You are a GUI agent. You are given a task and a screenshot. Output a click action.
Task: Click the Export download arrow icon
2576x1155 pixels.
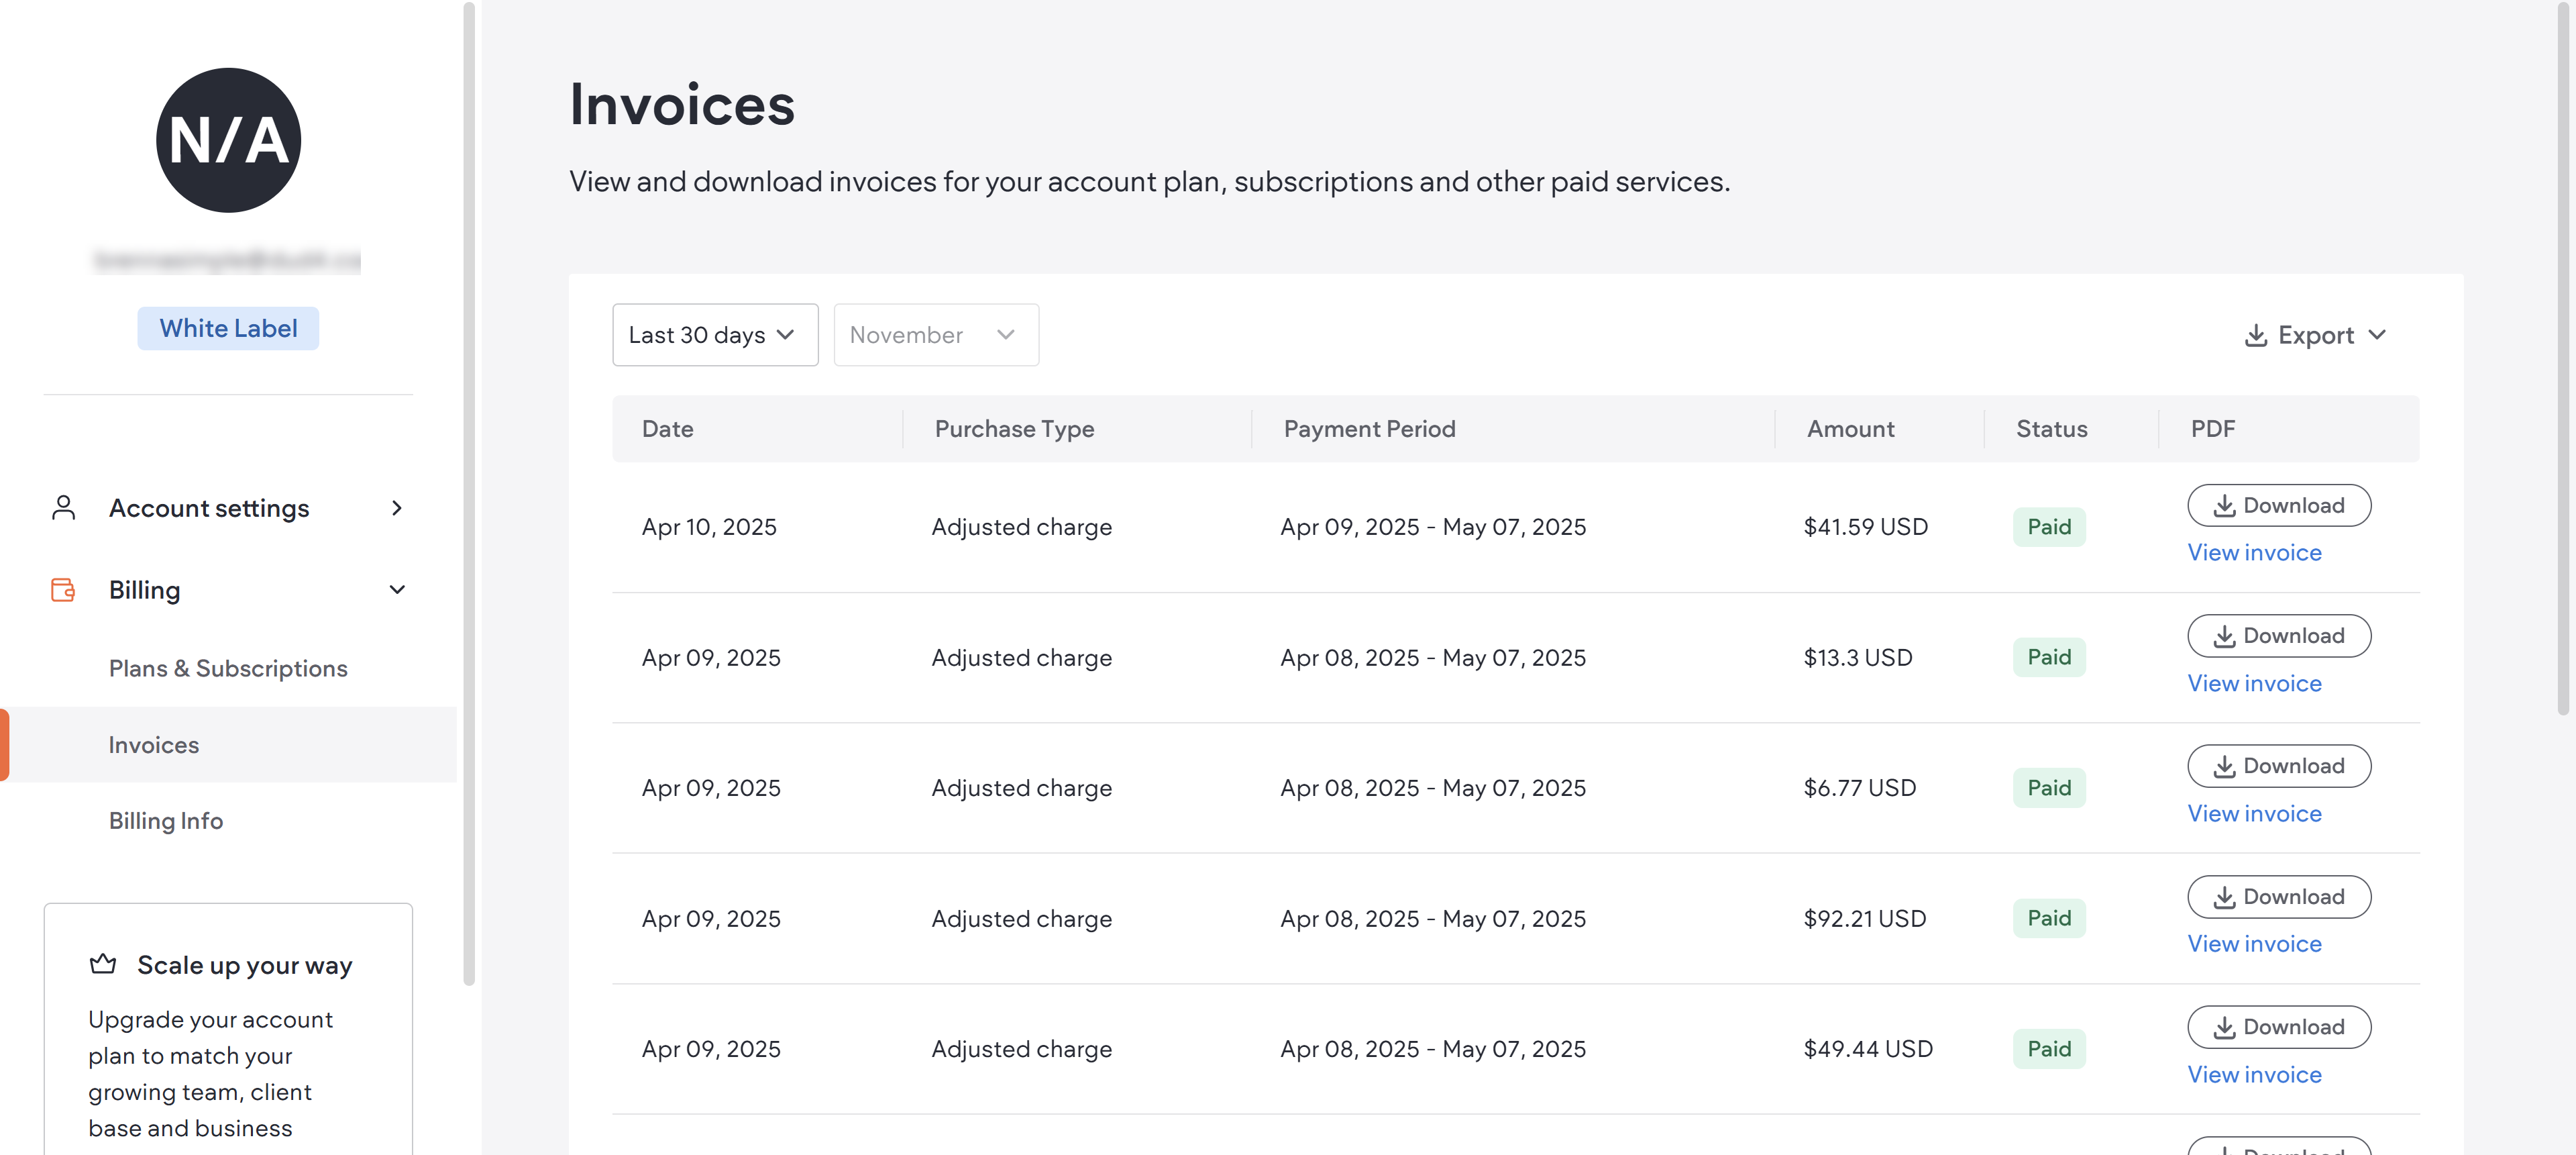[2256, 335]
